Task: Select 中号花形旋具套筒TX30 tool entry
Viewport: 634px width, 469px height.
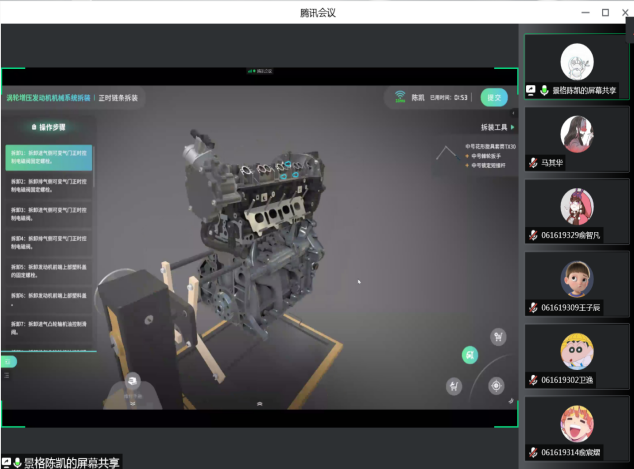Action: click(x=490, y=145)
